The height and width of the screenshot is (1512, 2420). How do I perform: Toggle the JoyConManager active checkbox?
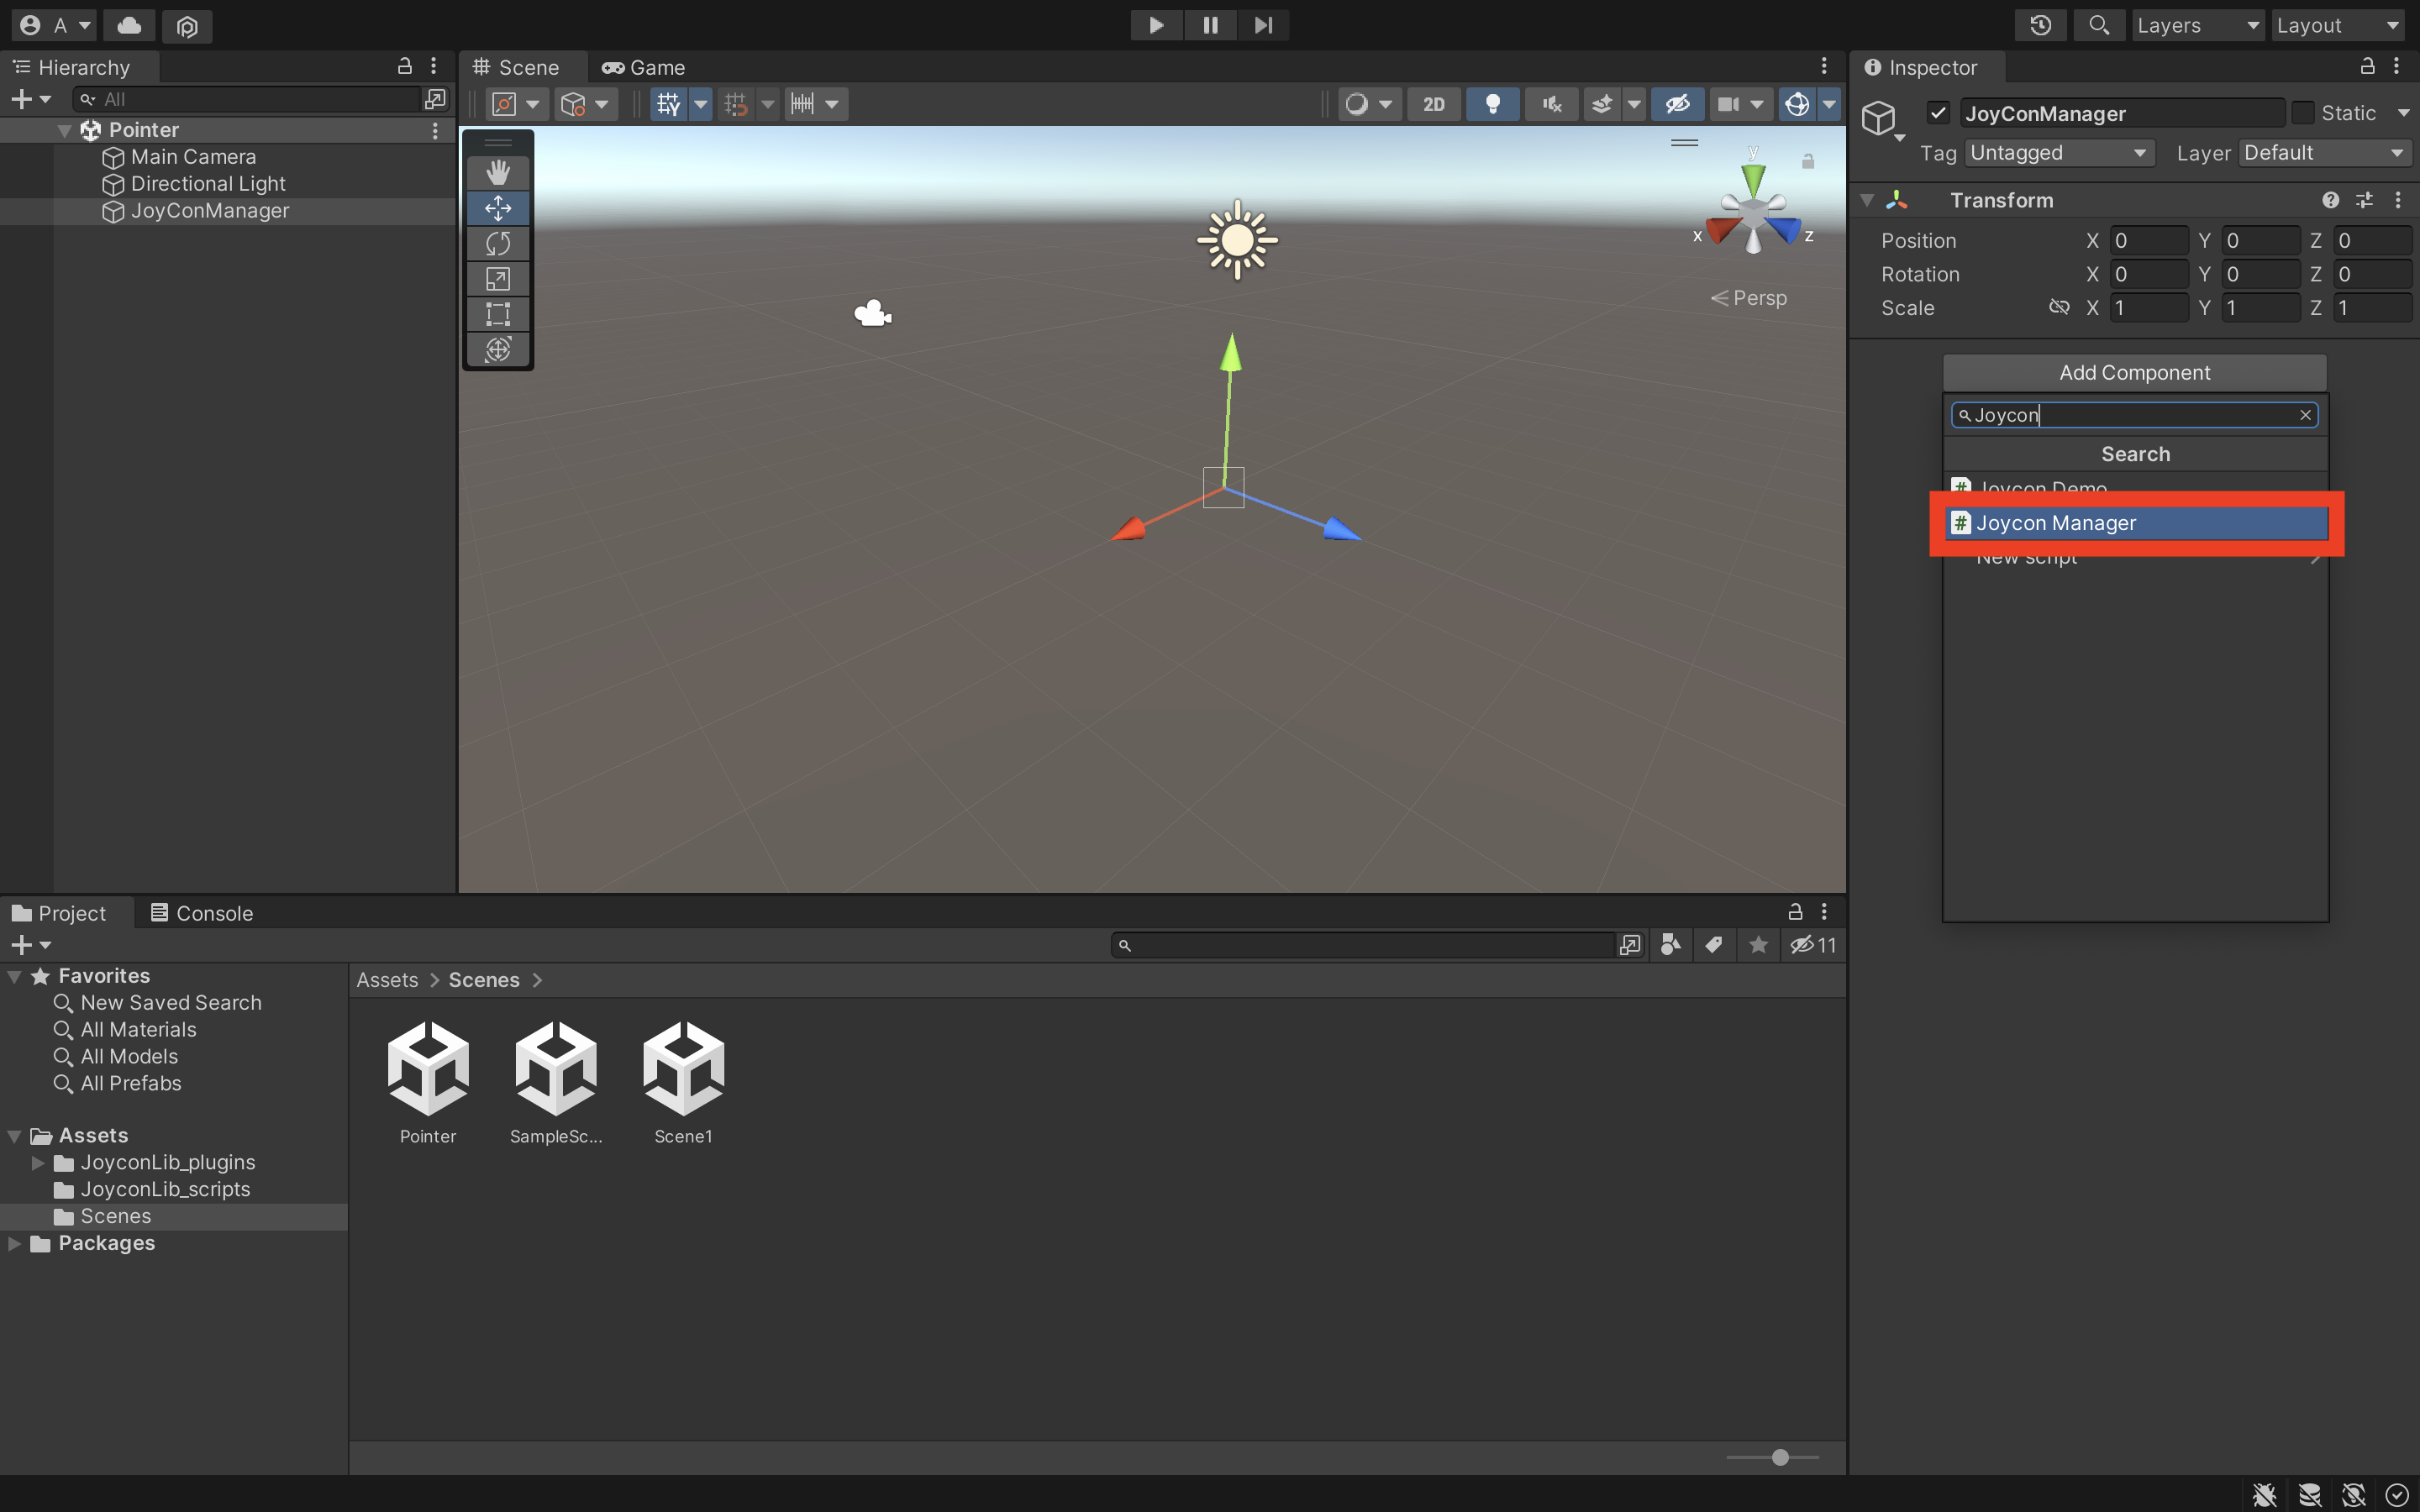coord(1938,113)
